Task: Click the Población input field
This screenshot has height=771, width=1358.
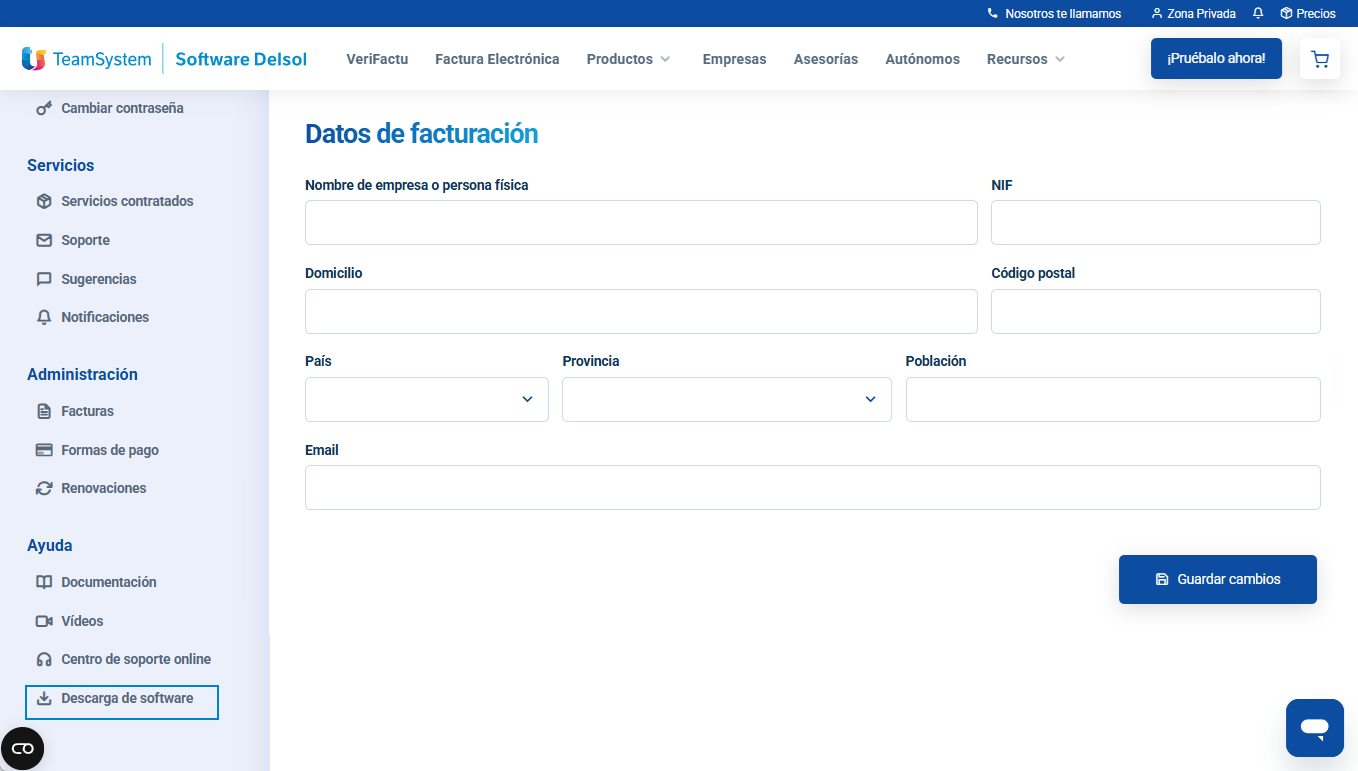Action: coord(1113,399)
